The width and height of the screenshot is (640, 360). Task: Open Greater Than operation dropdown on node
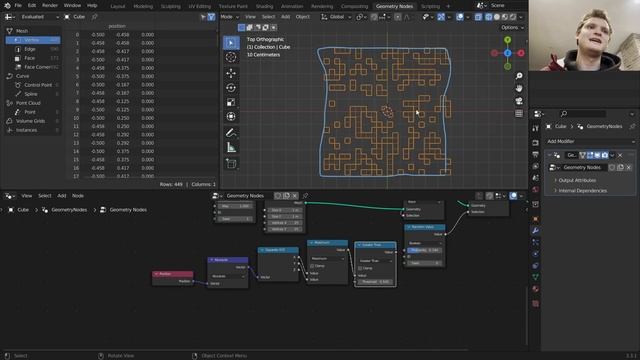[x=375, y=261]
